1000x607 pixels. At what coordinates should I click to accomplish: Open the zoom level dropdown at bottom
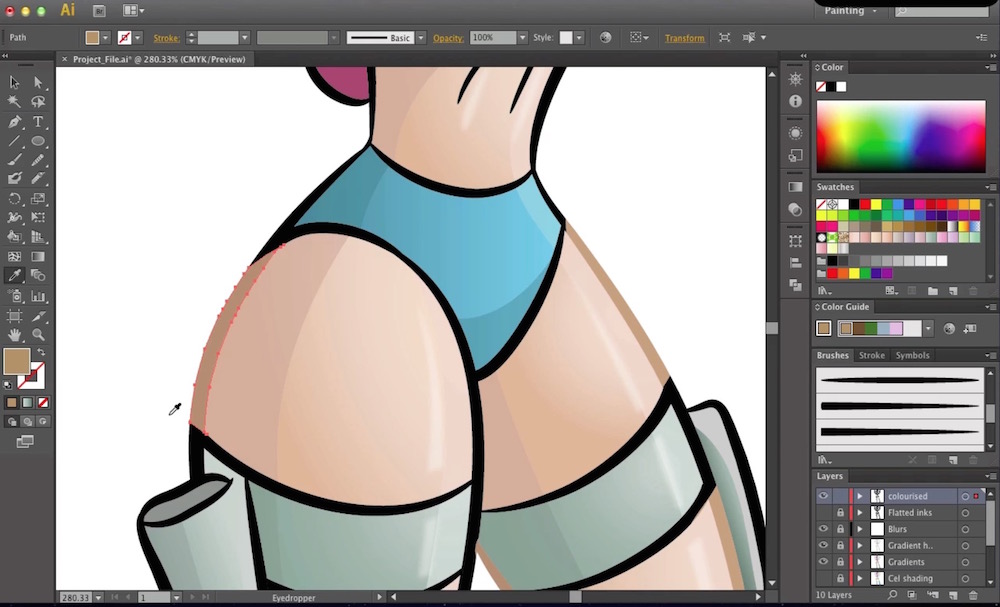98,597
